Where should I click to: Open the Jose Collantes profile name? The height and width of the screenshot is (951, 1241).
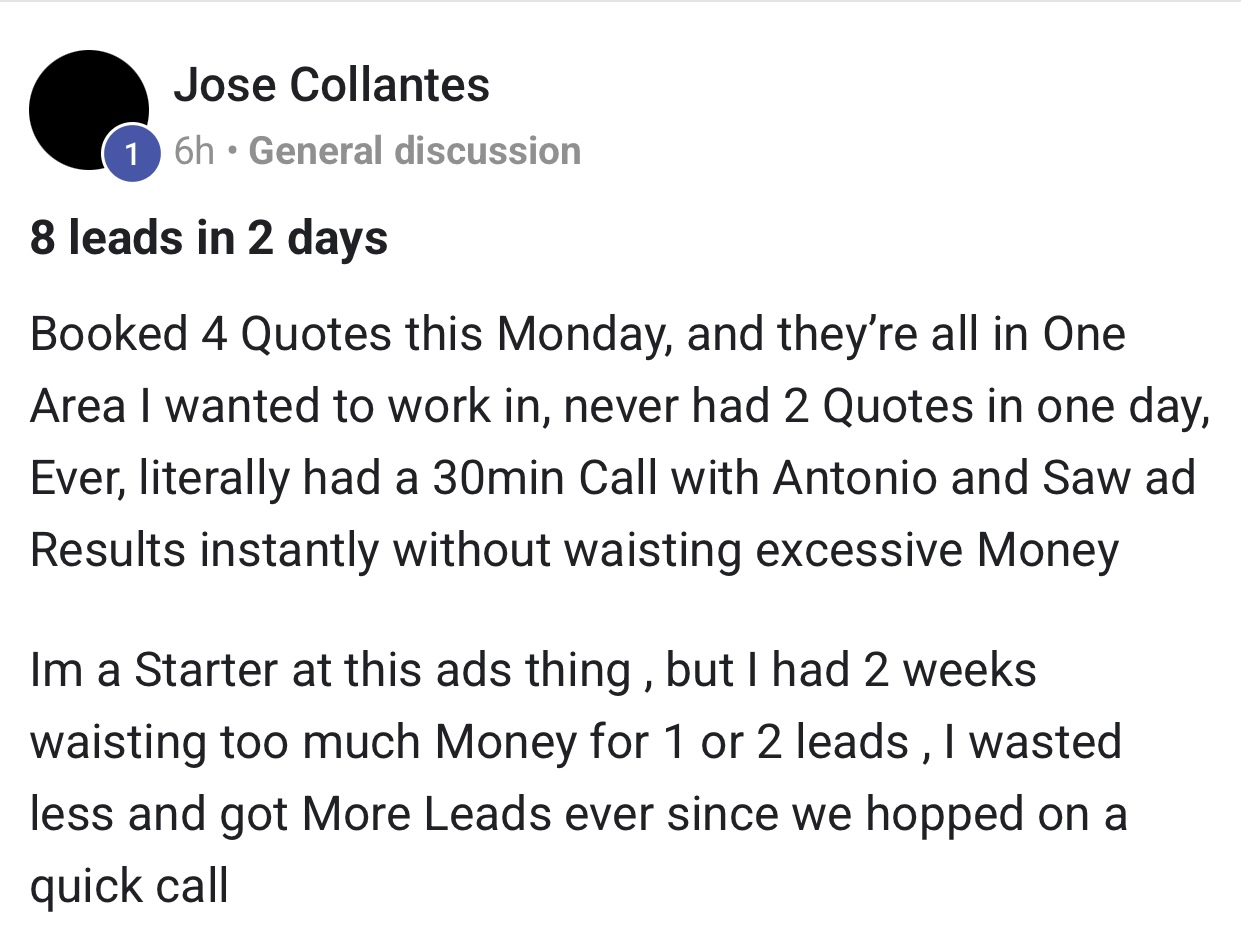coord(332,85)
